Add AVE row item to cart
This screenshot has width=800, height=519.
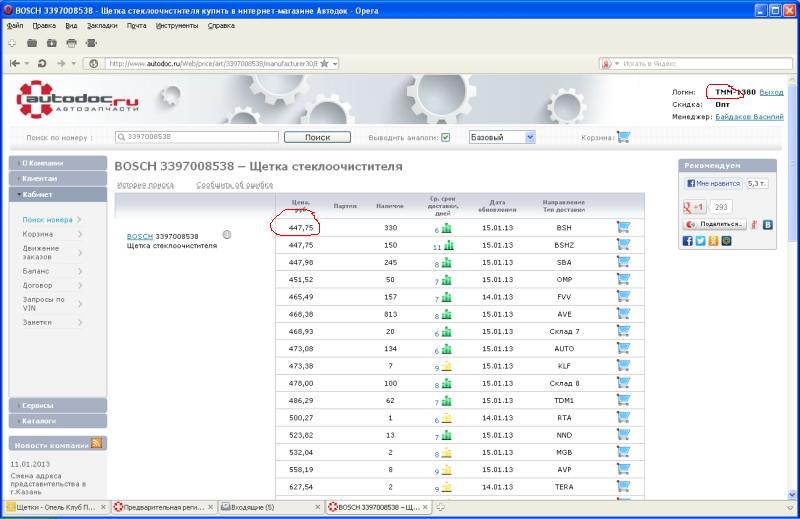pyautogui.click(x=623, y=314)
